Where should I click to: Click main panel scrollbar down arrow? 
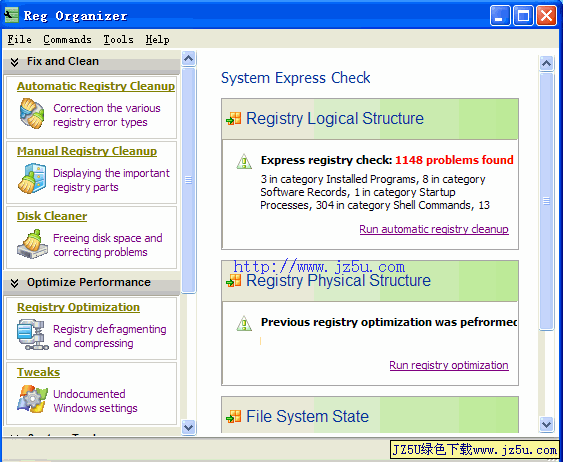[x=546, y=424]
